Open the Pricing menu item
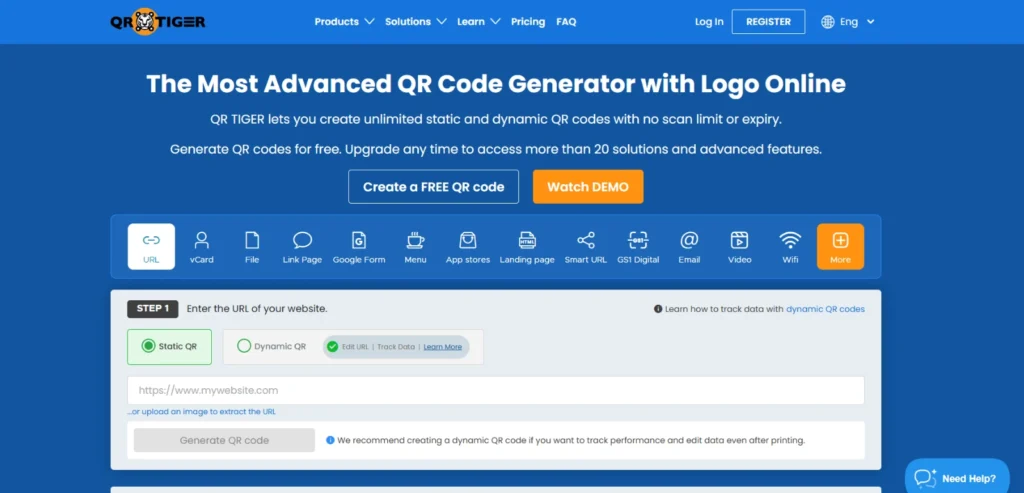Viewport: 1024px width, 493px height. click(x=528, y=22)
